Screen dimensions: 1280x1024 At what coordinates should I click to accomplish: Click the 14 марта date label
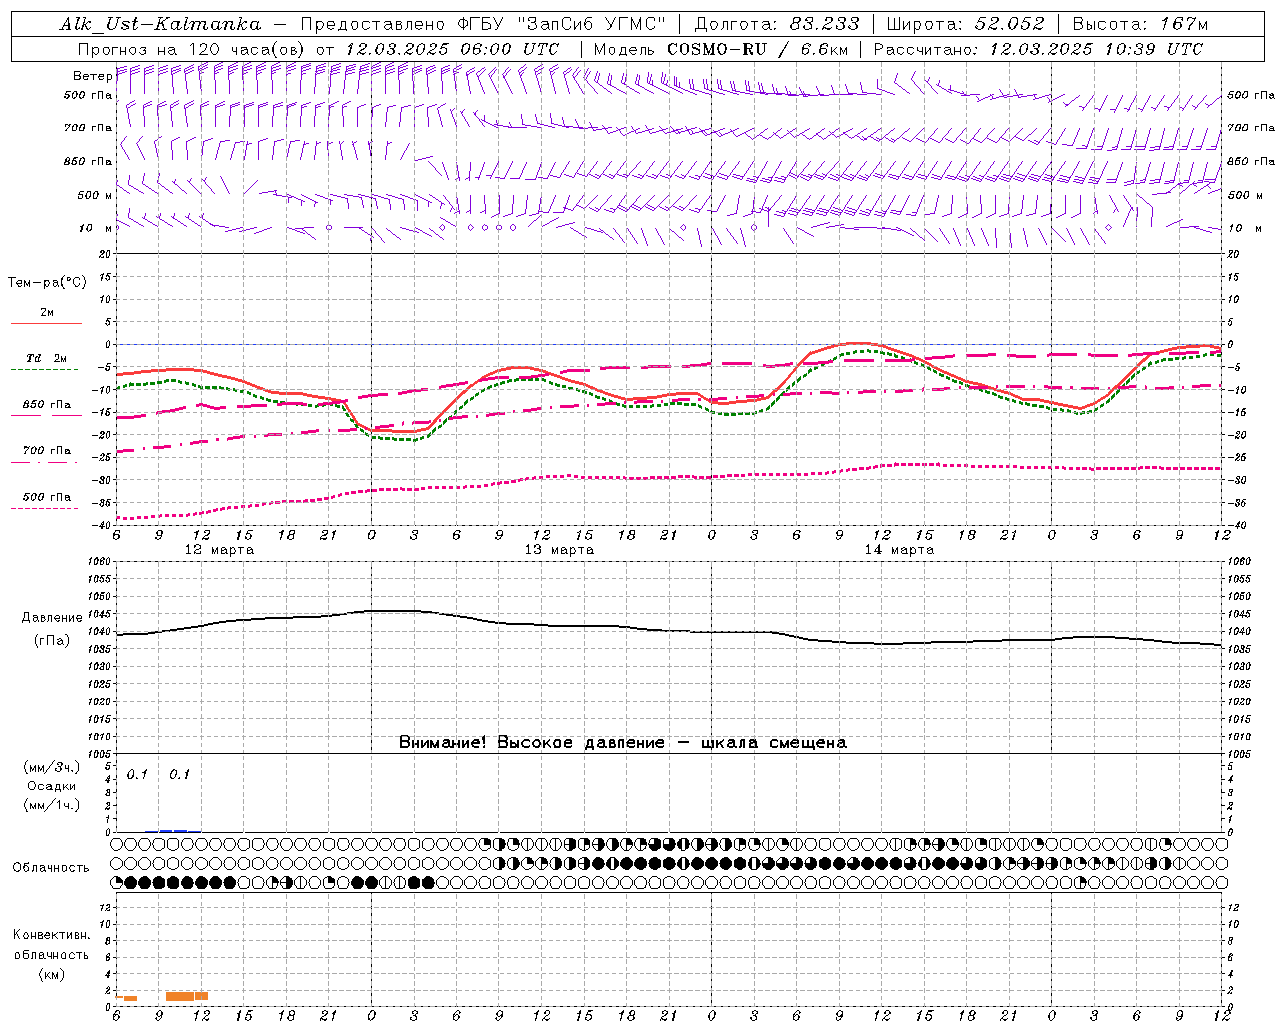click(x=899, y=550)
